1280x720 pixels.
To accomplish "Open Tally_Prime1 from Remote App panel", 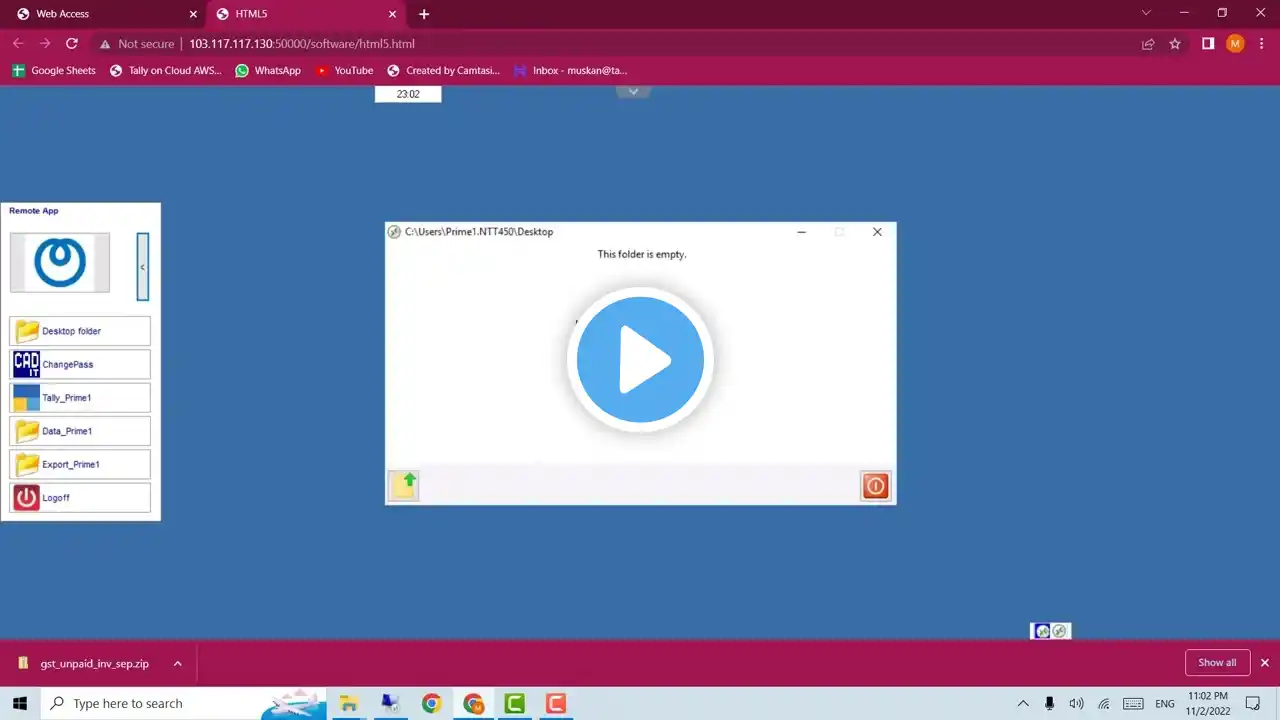I will [80, 397].
